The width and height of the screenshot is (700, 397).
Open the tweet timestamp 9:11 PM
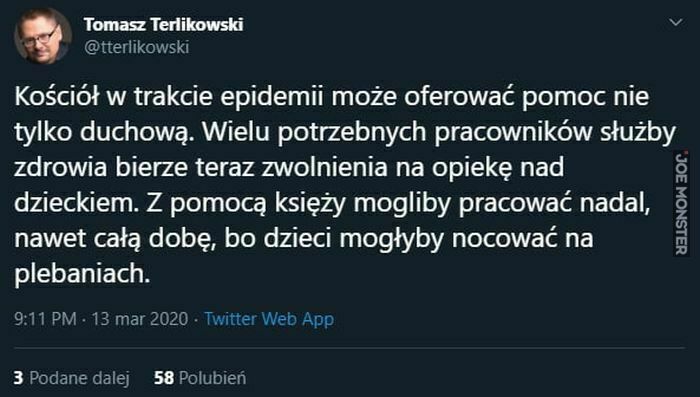45,319
